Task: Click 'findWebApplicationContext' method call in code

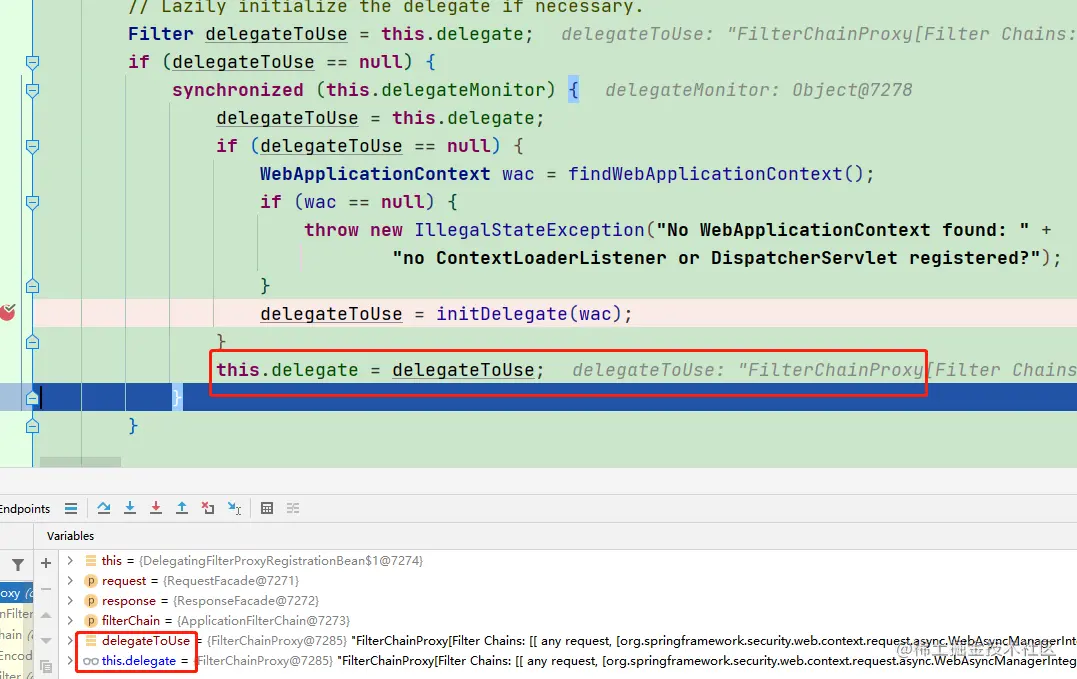Action: [705, 174]
